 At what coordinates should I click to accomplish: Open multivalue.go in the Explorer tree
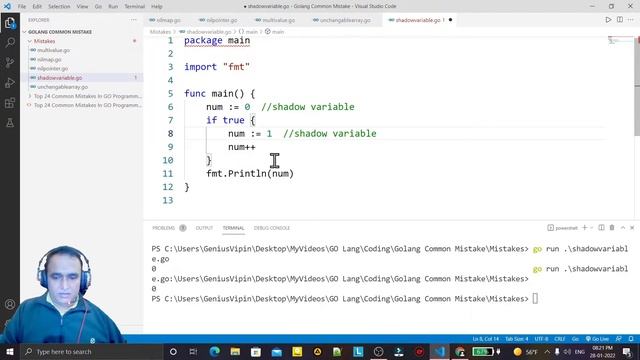[53, 50]
